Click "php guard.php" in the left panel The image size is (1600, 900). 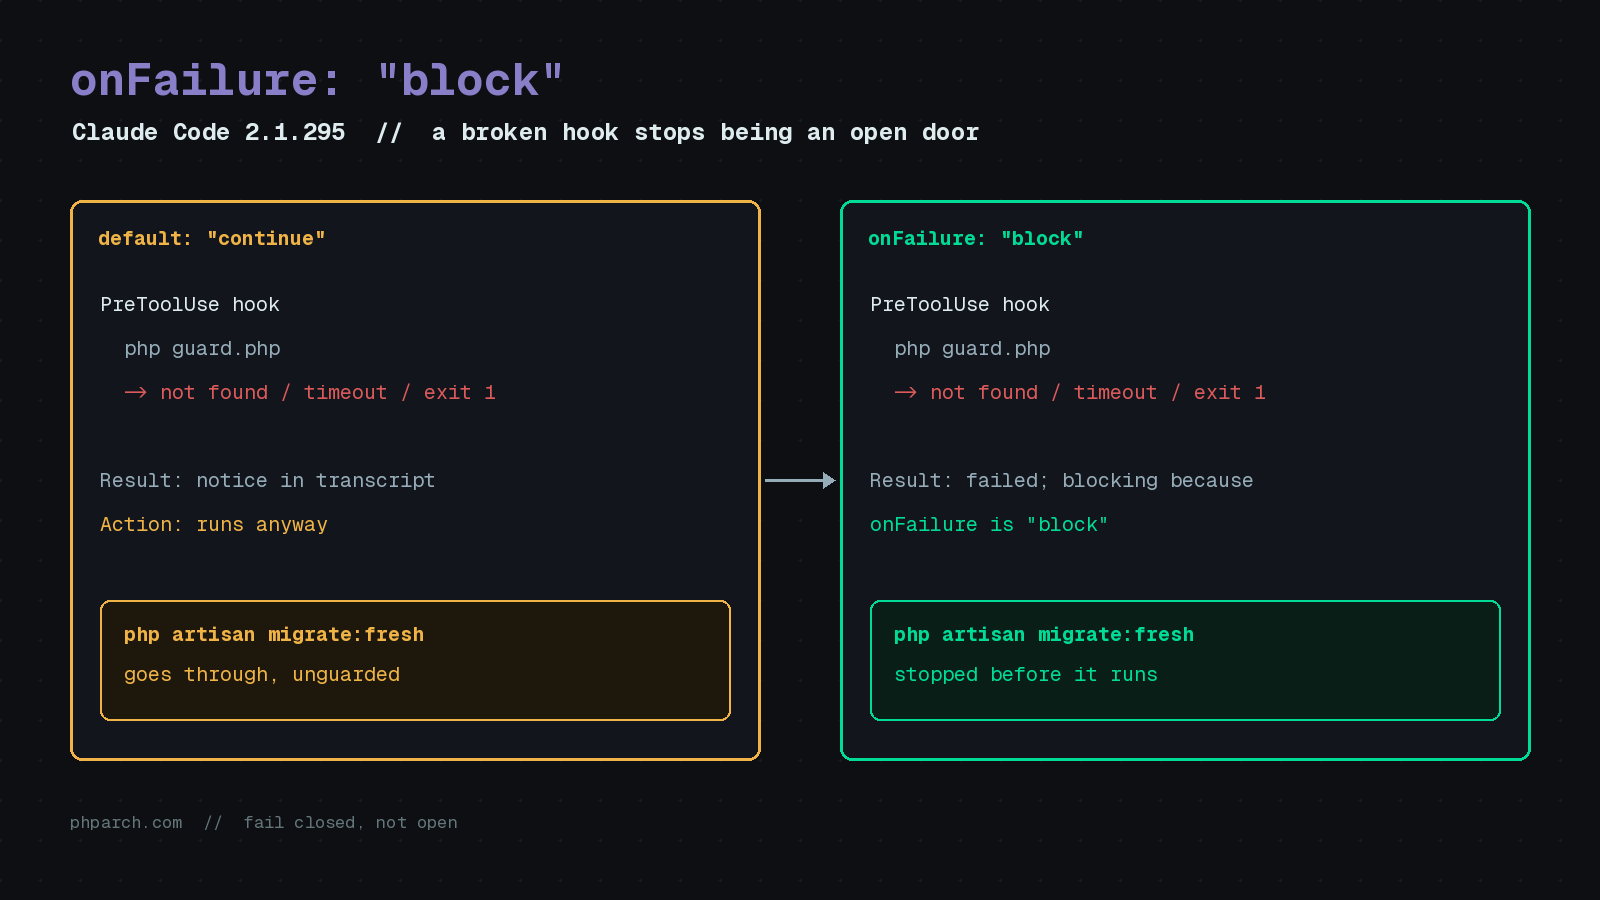[202, 349]
